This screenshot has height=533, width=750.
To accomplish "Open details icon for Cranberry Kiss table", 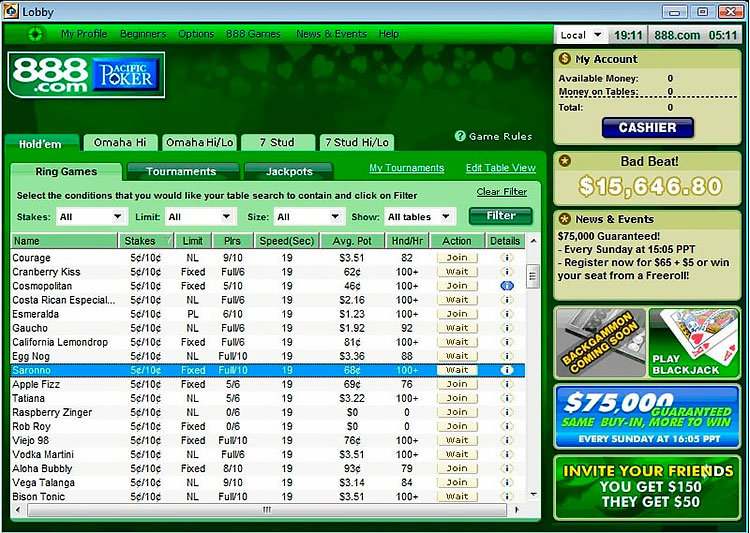I will [507, 271].
